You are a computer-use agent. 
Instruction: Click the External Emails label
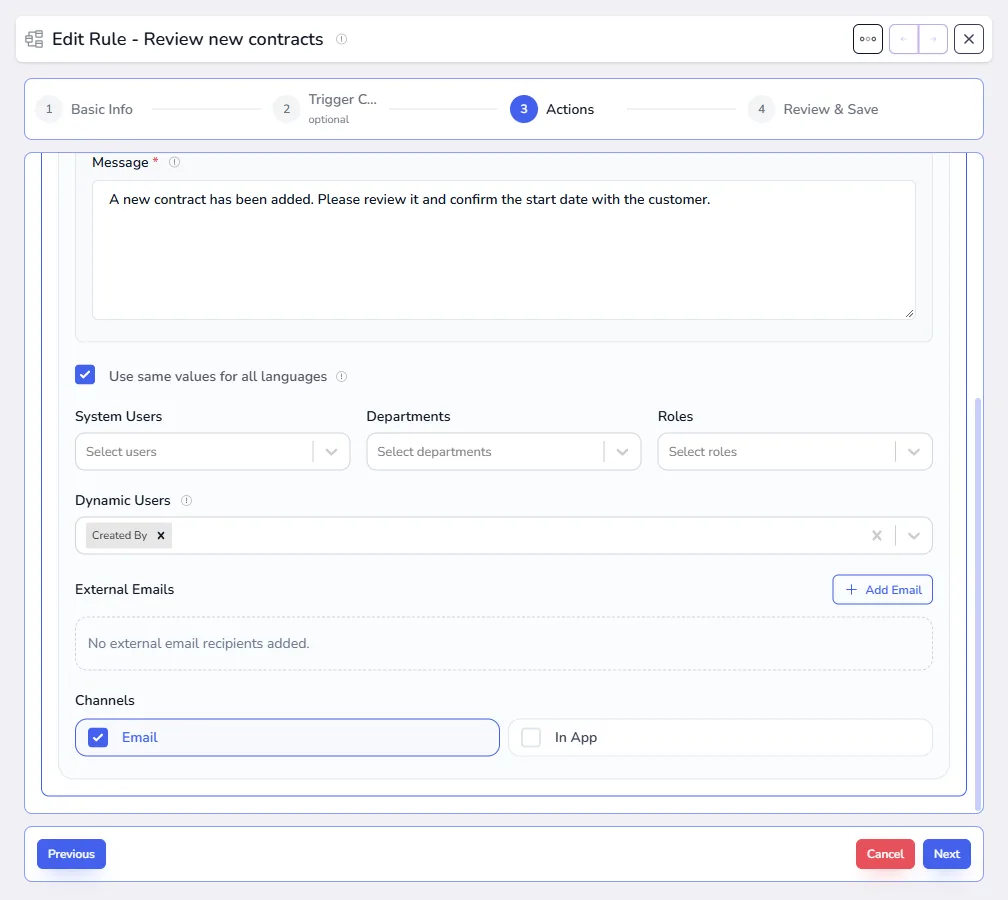click(x=125, y=590)
